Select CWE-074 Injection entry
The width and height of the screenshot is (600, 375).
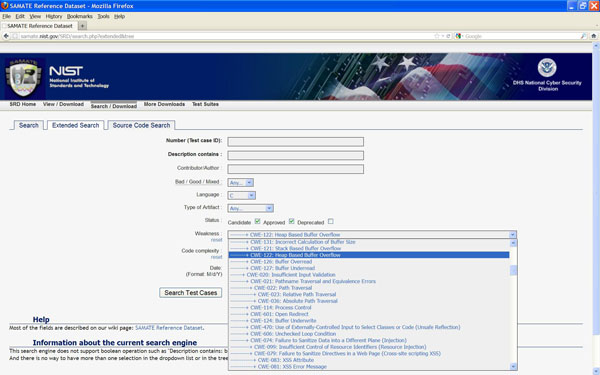pyautogui.click(x=369, y=340)
